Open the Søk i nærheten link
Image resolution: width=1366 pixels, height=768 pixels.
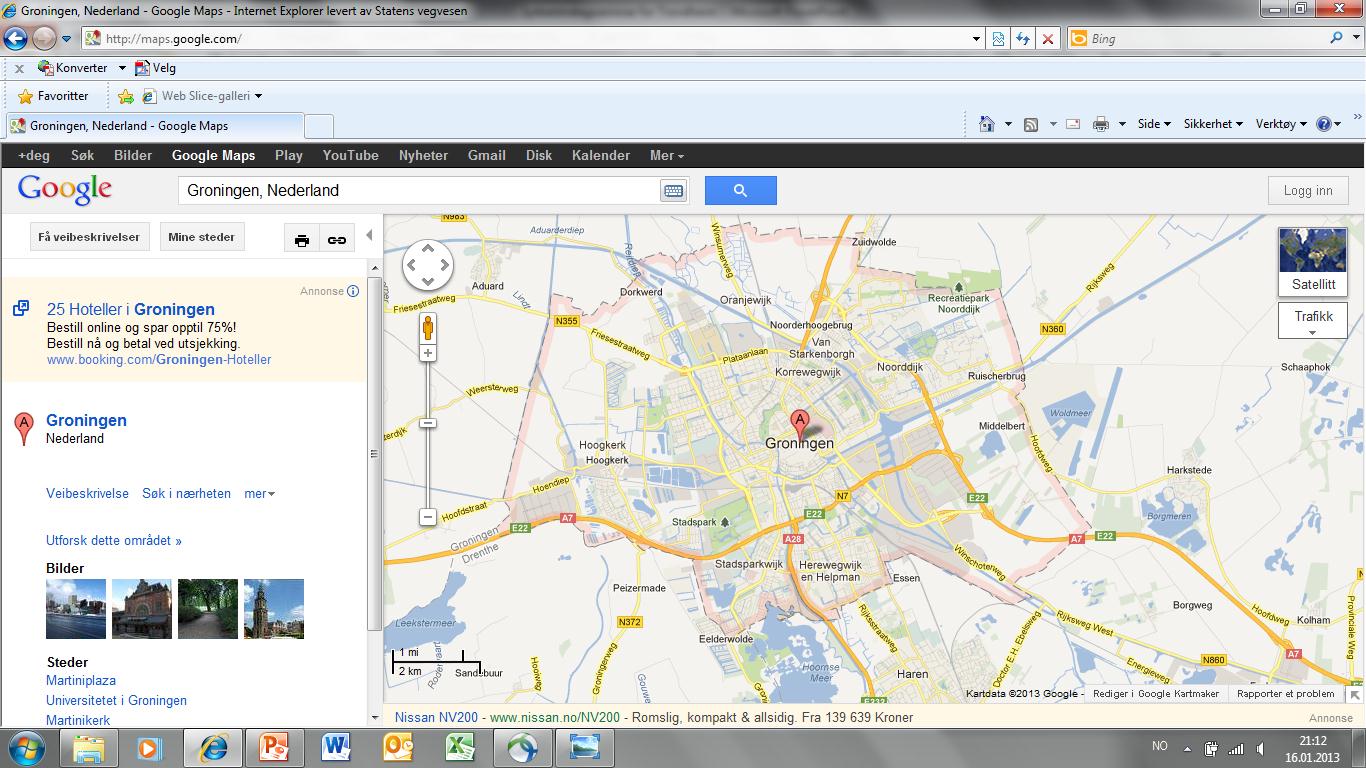pyautogui.click(x=186, y=493)
